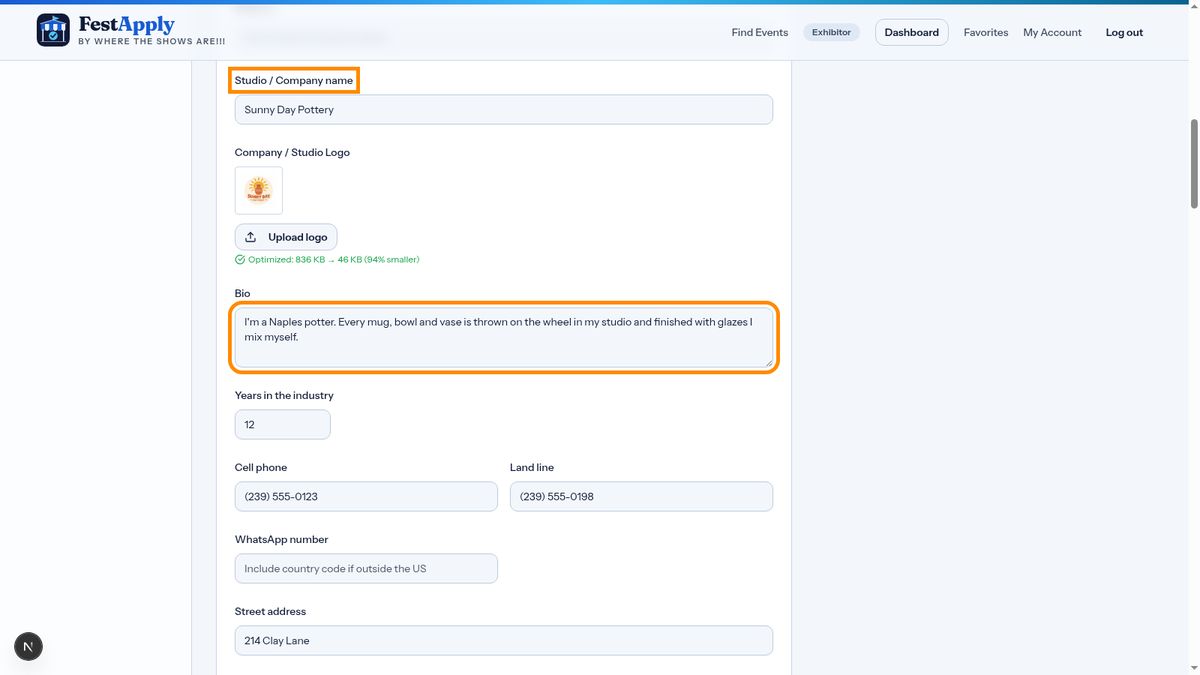
Task: Click the "Bio" label
Action: pos(243,294)
